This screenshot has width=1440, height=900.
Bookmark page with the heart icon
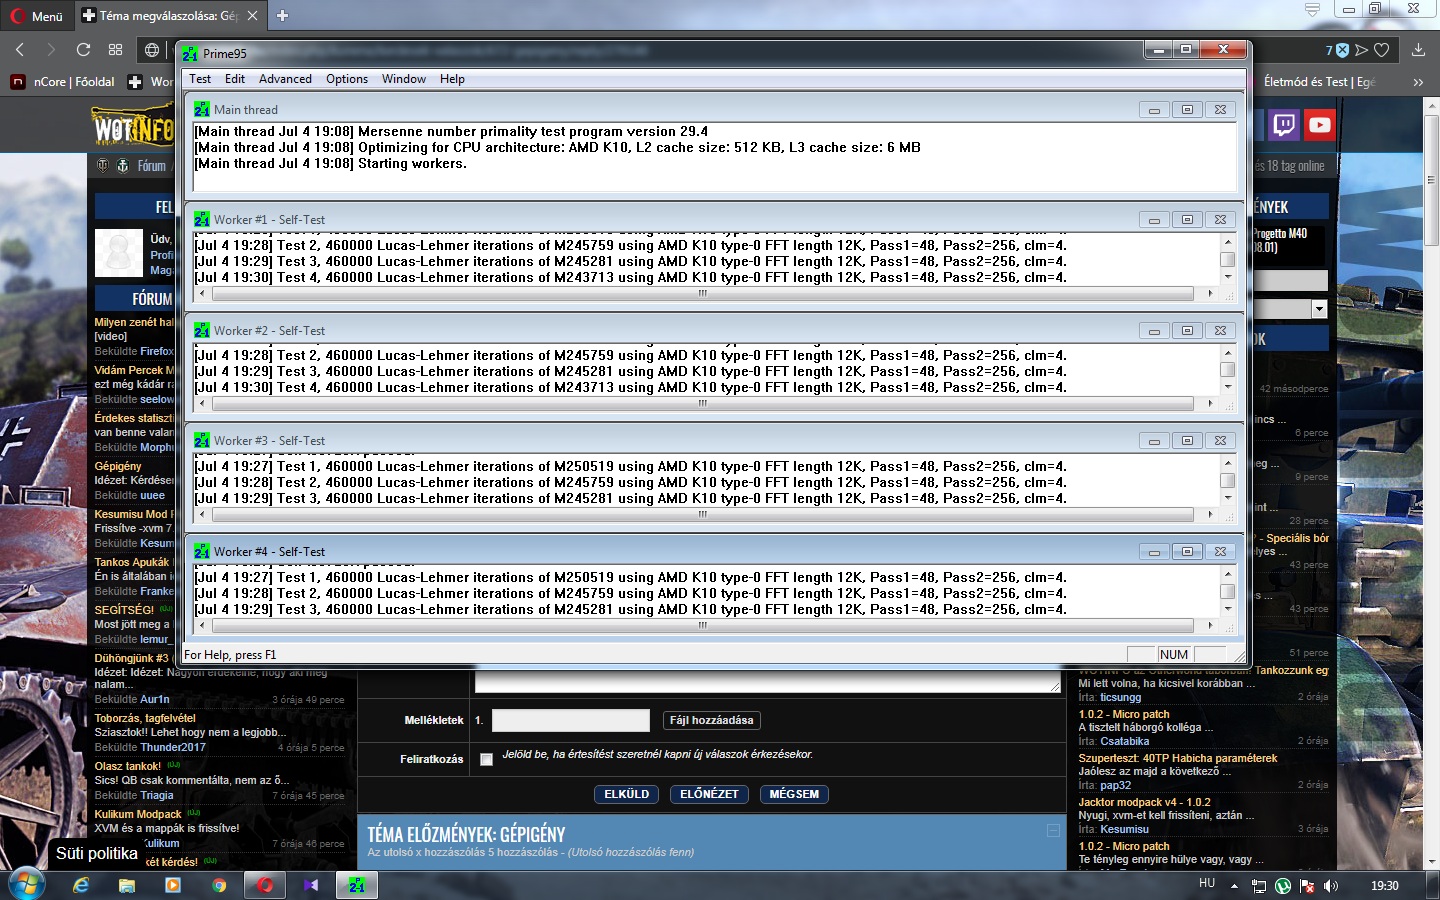1381,49
